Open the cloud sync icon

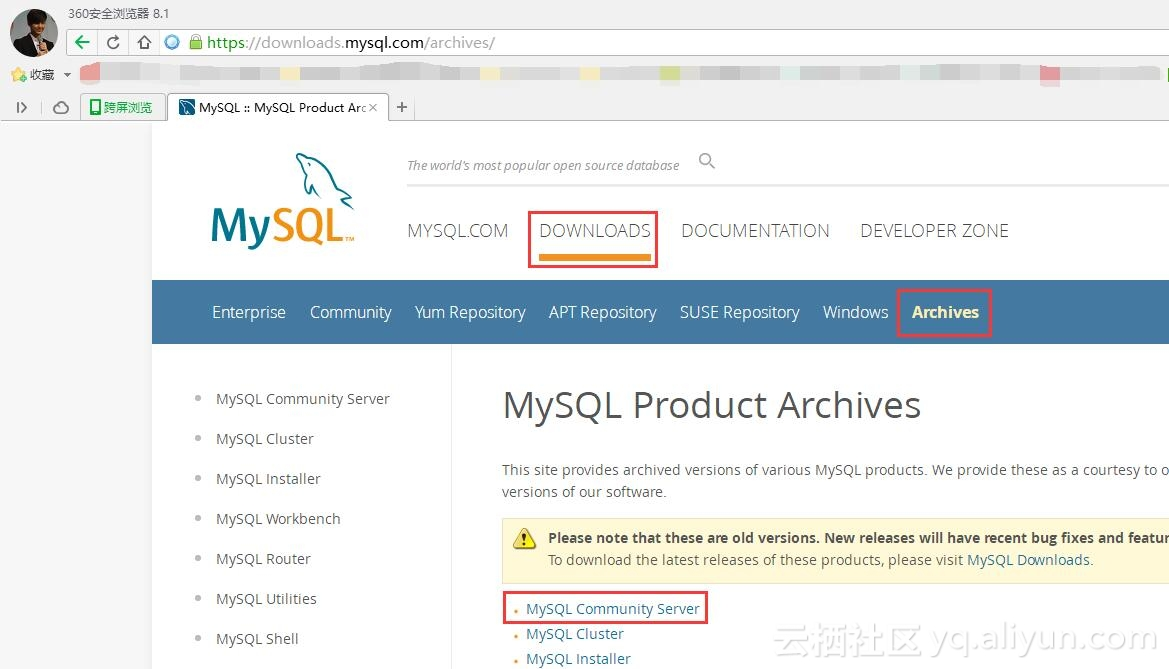pyautogui.click(x=61, y=107)
